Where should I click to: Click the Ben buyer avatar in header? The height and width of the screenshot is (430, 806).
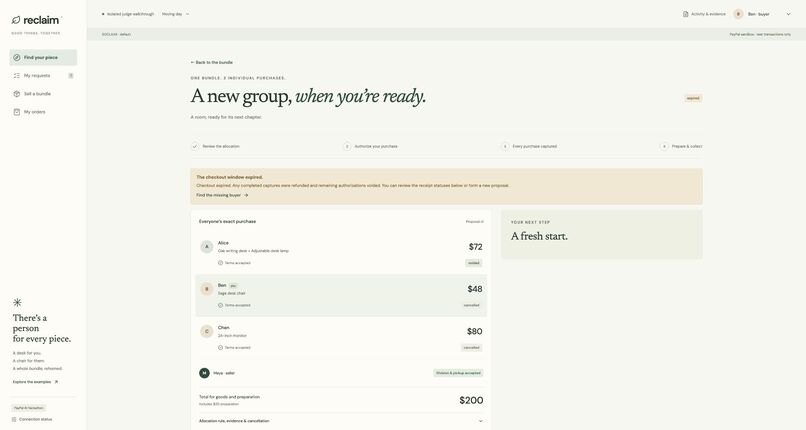tap(738, 14)
